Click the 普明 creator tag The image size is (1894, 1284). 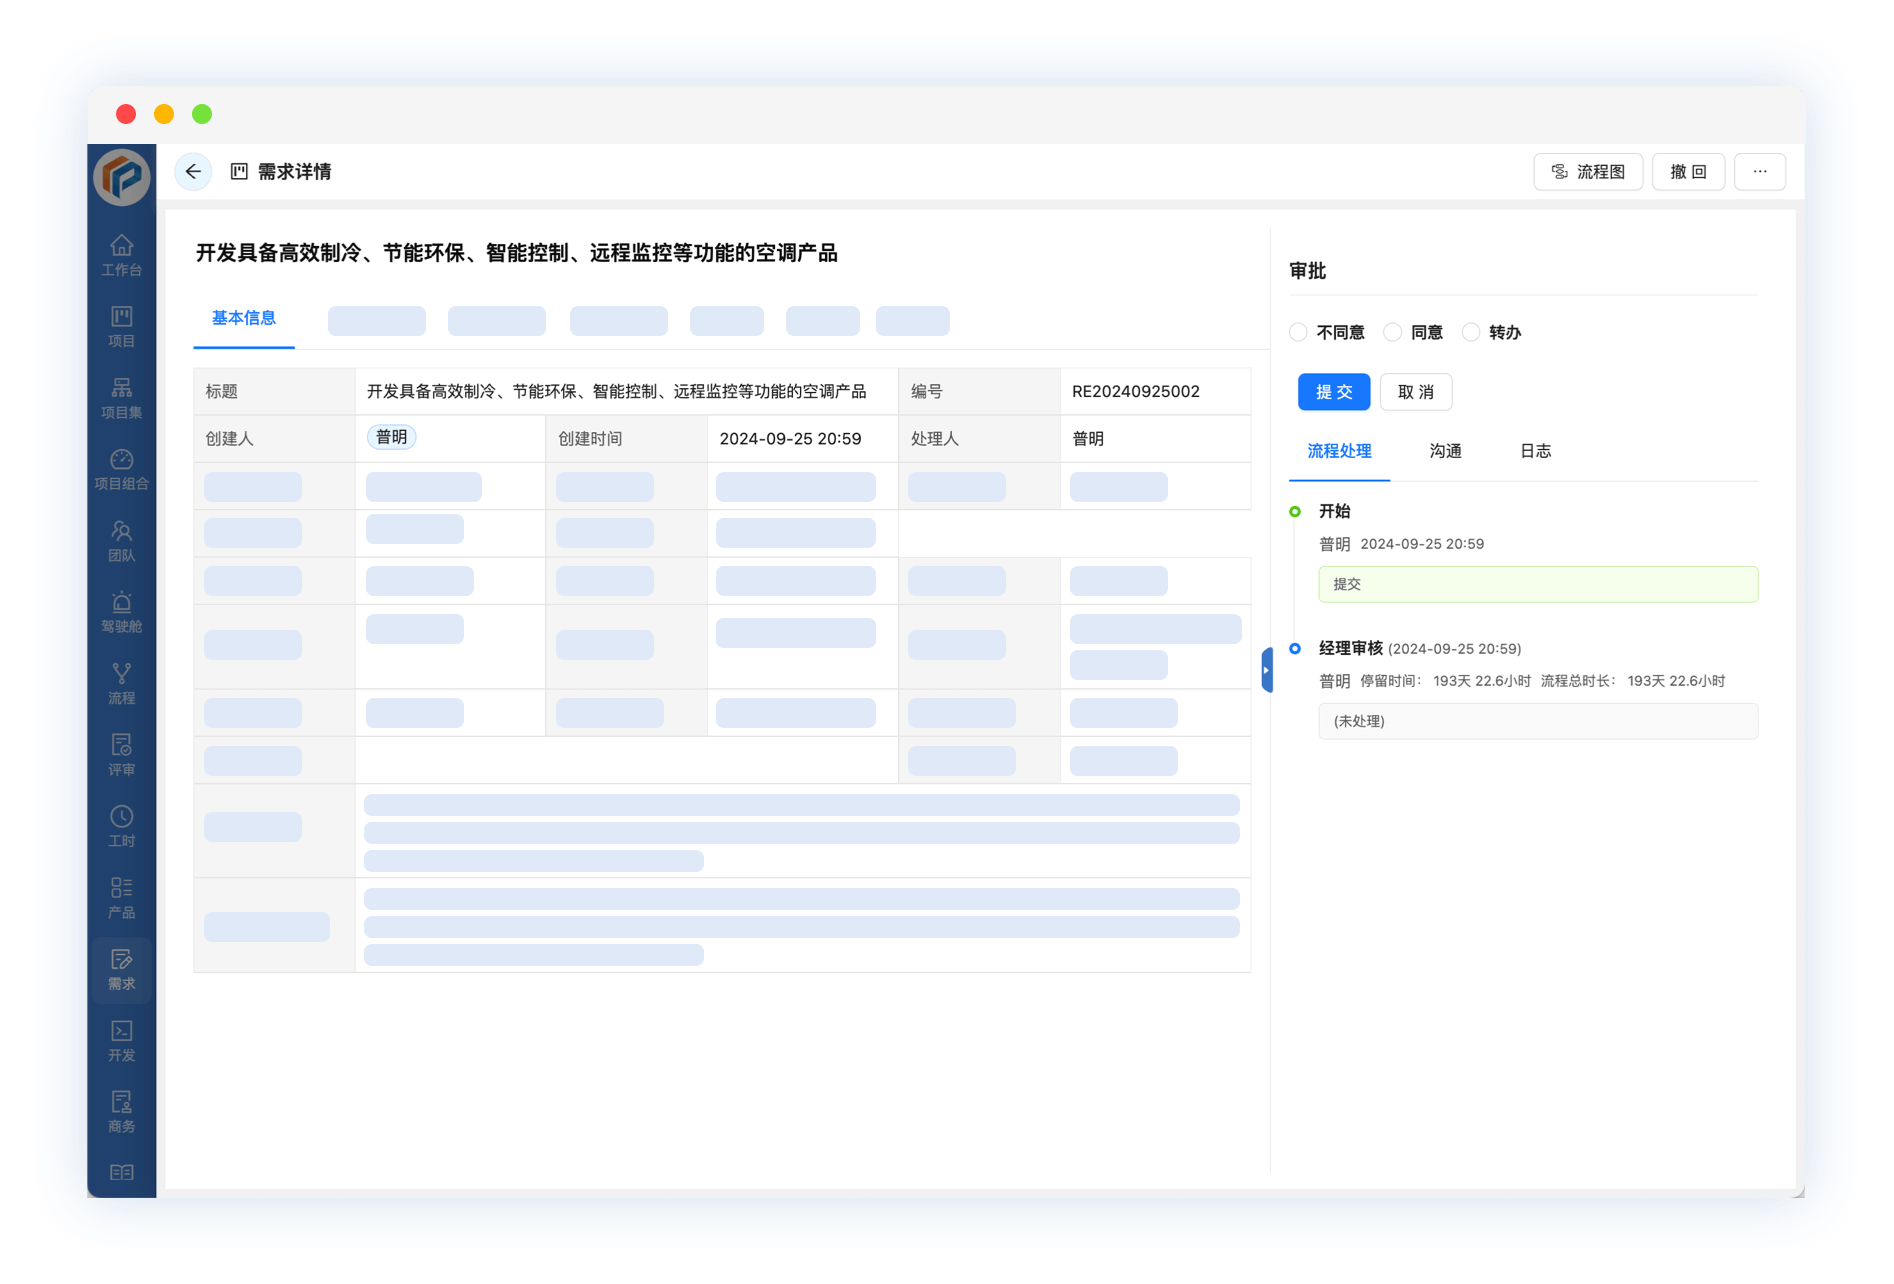click(x=391, y=437)
